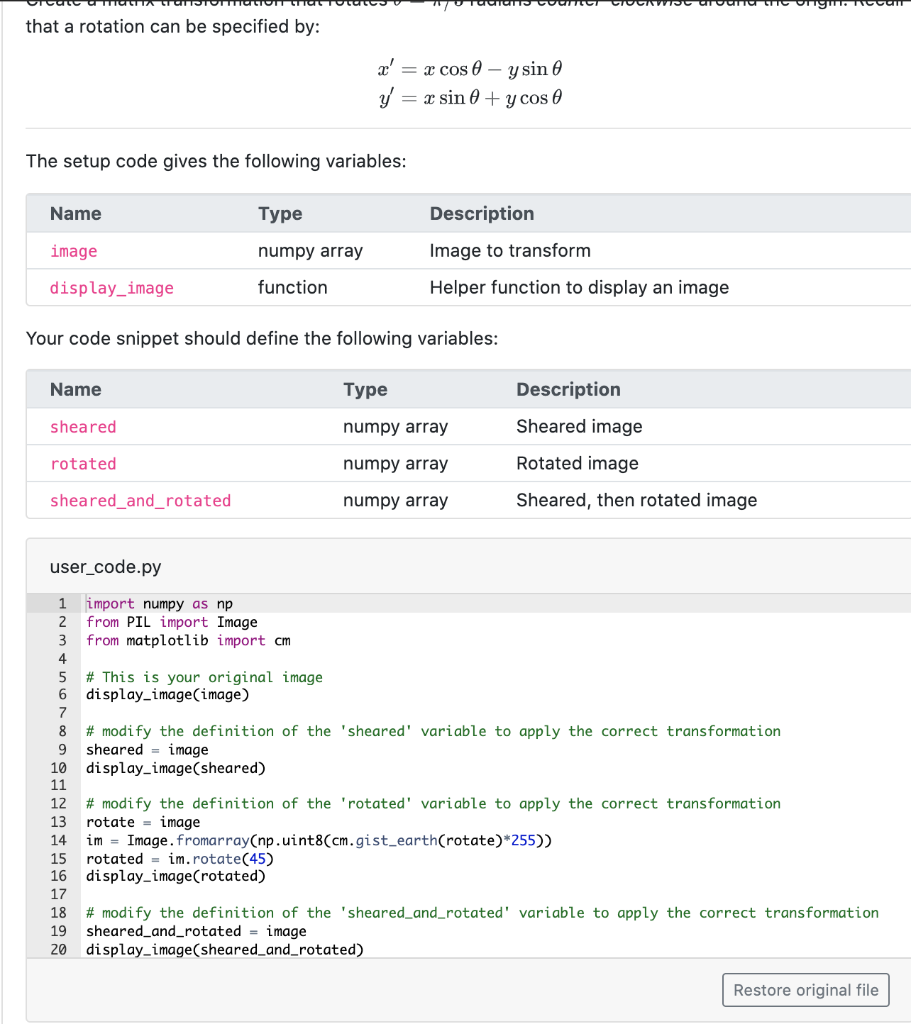Screen dimensions: 911x1024
Task: Click the sheared variable name link
Action: (x=83, y=426)
